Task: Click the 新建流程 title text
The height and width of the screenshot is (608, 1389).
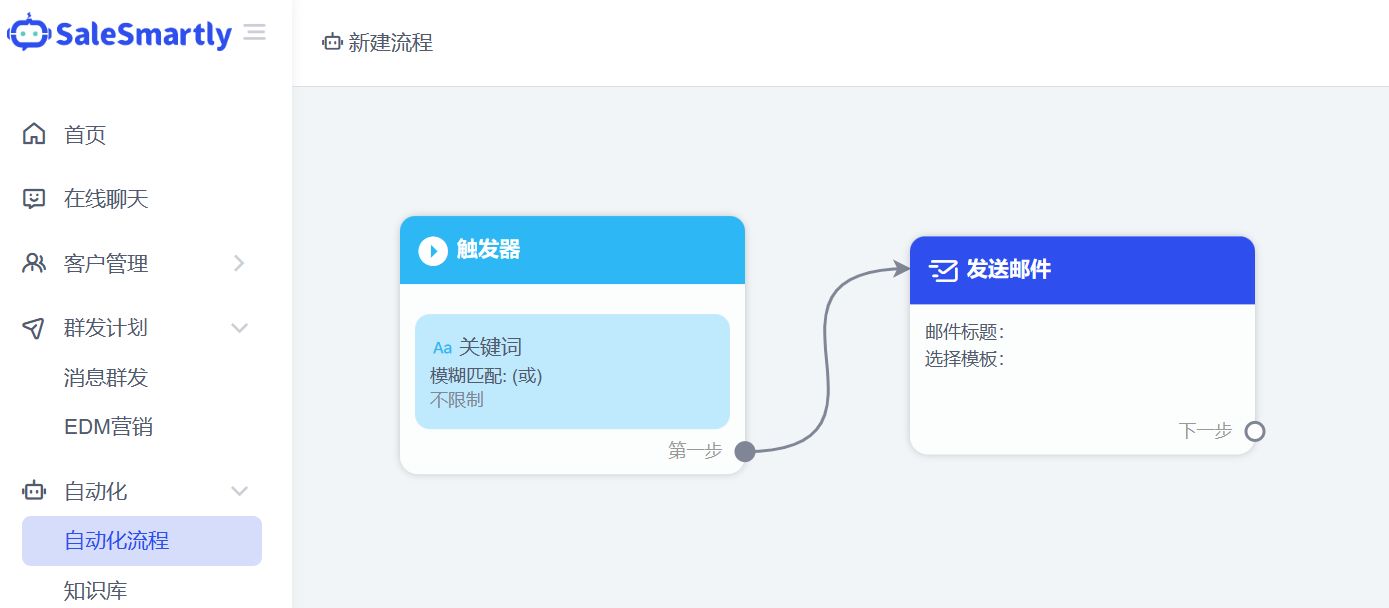Action: (391, 43)
